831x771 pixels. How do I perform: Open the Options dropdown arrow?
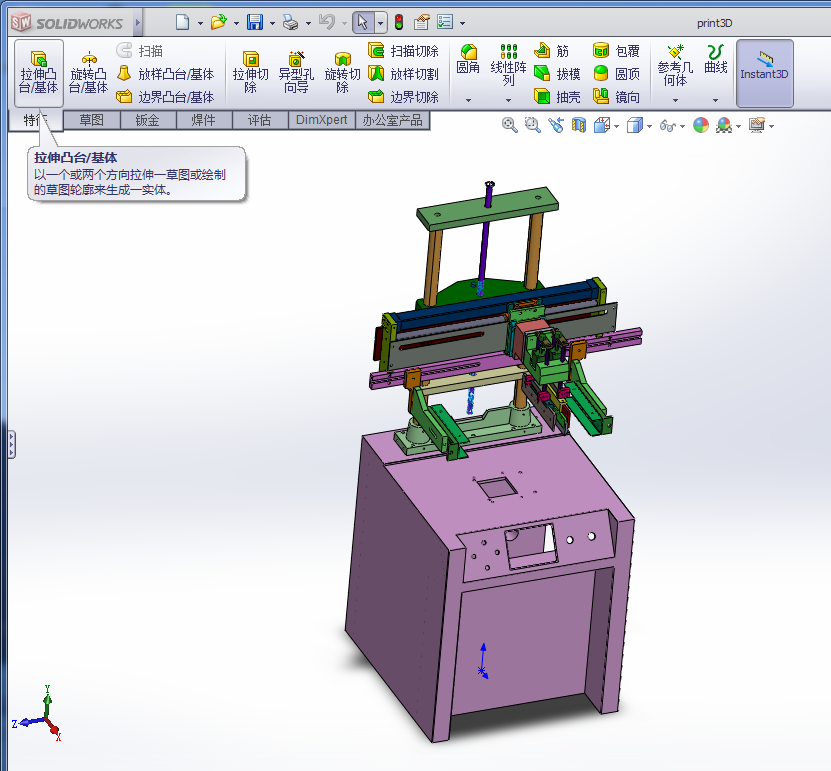[463, 23]
